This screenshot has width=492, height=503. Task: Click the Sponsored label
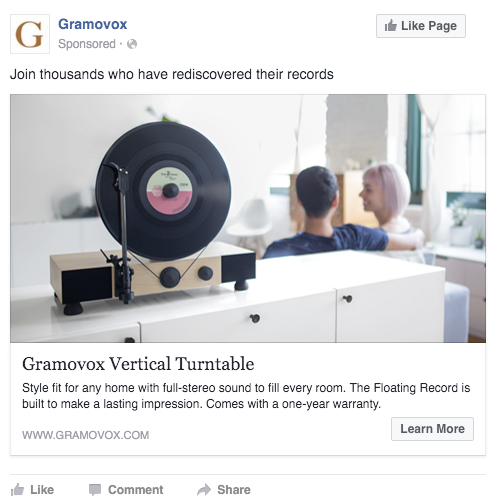tap(87, 44)
